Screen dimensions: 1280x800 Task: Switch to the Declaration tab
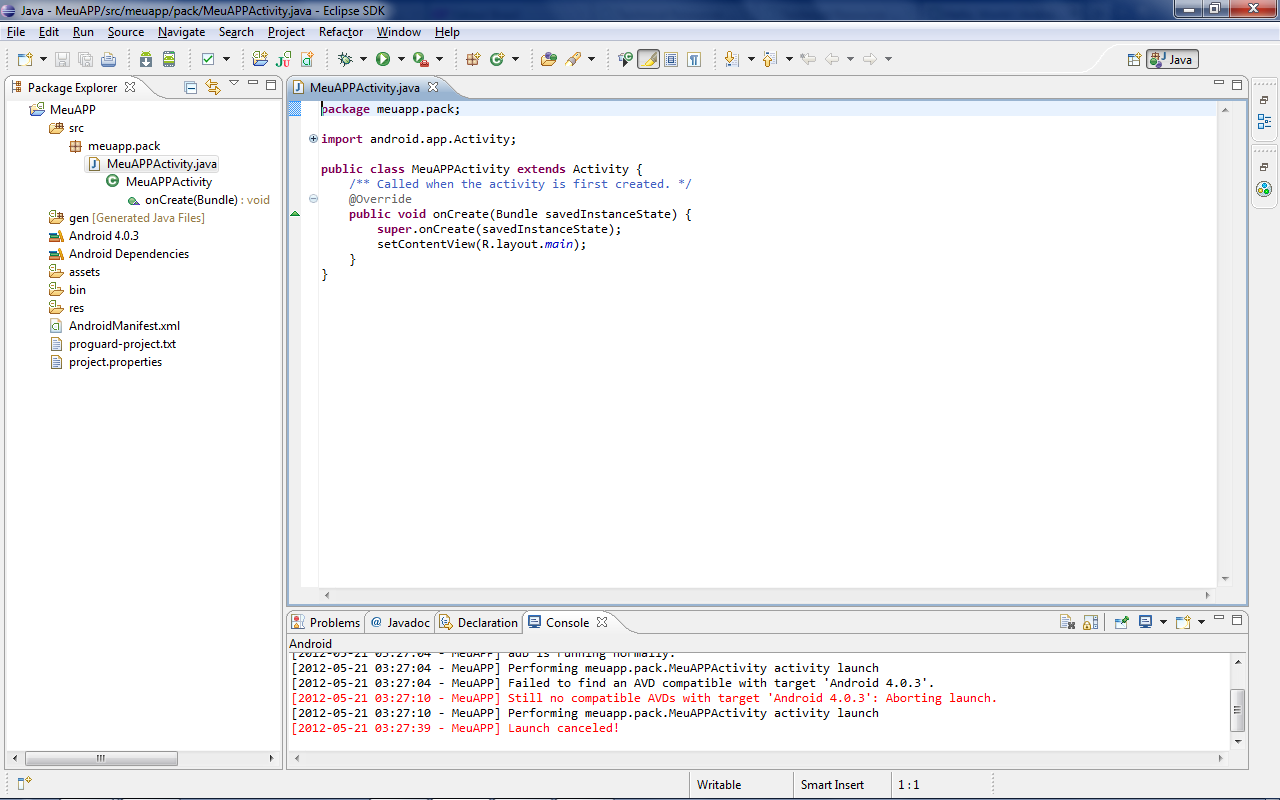[x=479, y=622]
